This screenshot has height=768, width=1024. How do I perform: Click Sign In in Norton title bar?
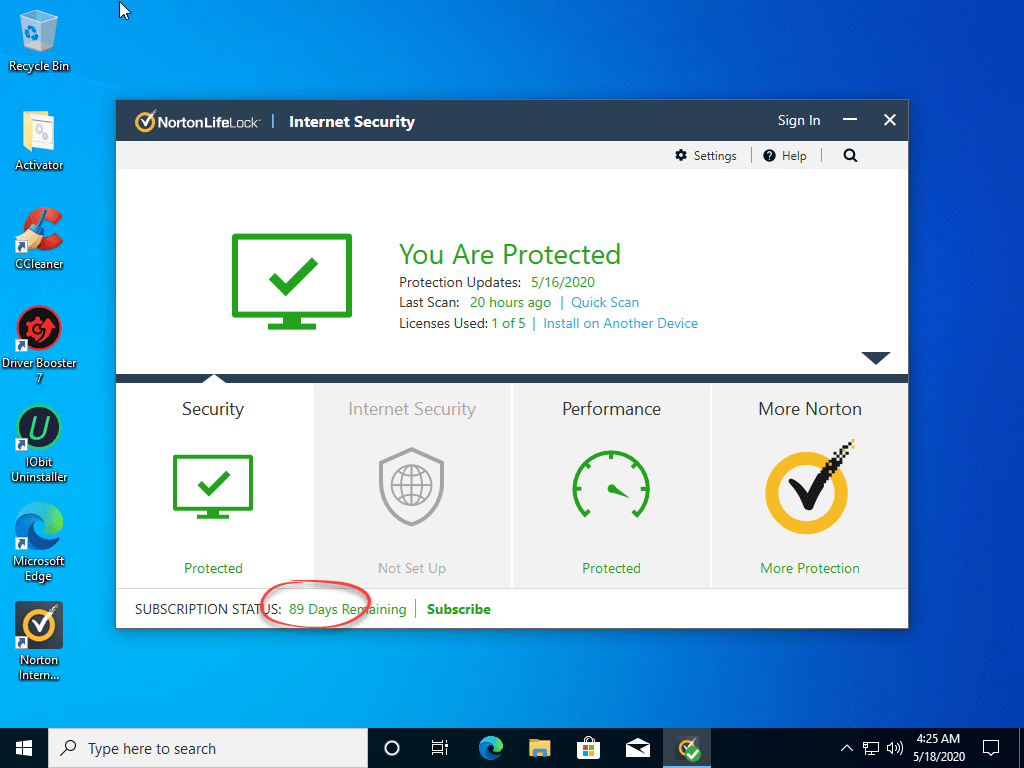coord(799,120)
